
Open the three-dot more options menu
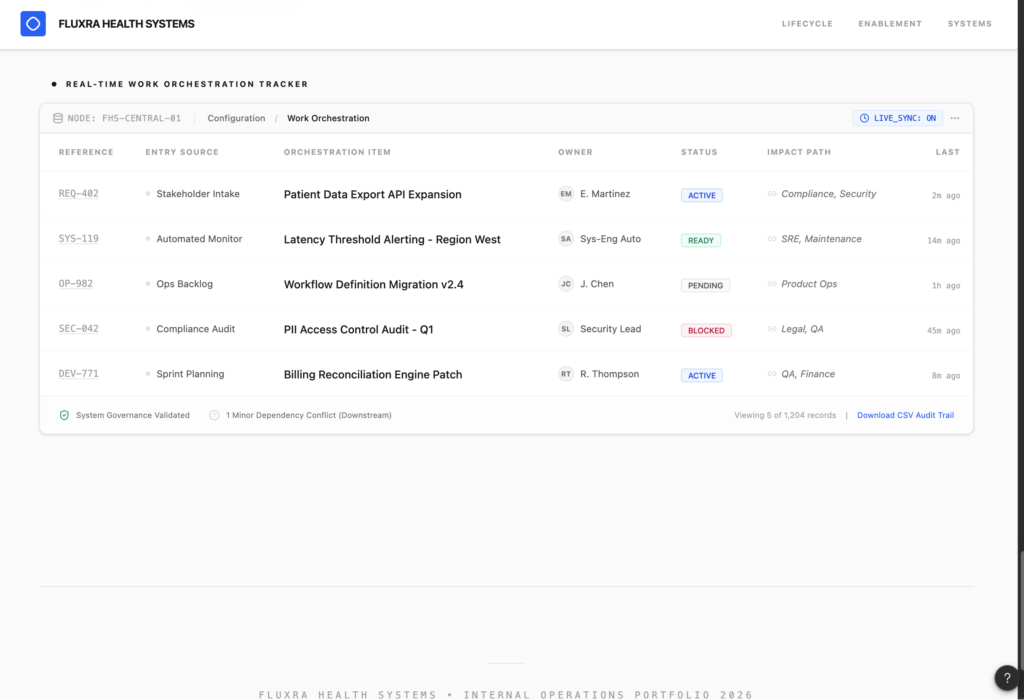[955, 118]
